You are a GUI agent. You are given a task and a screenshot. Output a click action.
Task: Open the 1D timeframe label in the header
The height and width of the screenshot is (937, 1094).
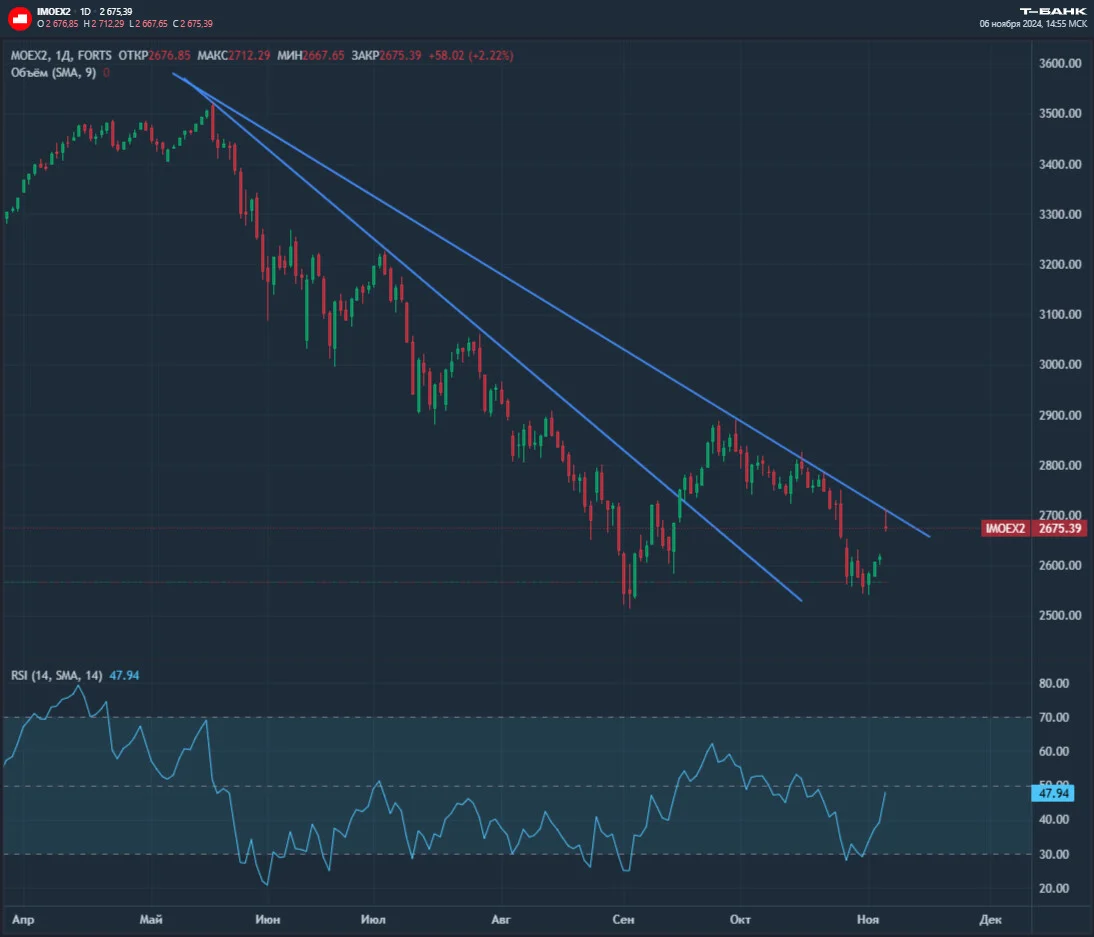(85, 11)
